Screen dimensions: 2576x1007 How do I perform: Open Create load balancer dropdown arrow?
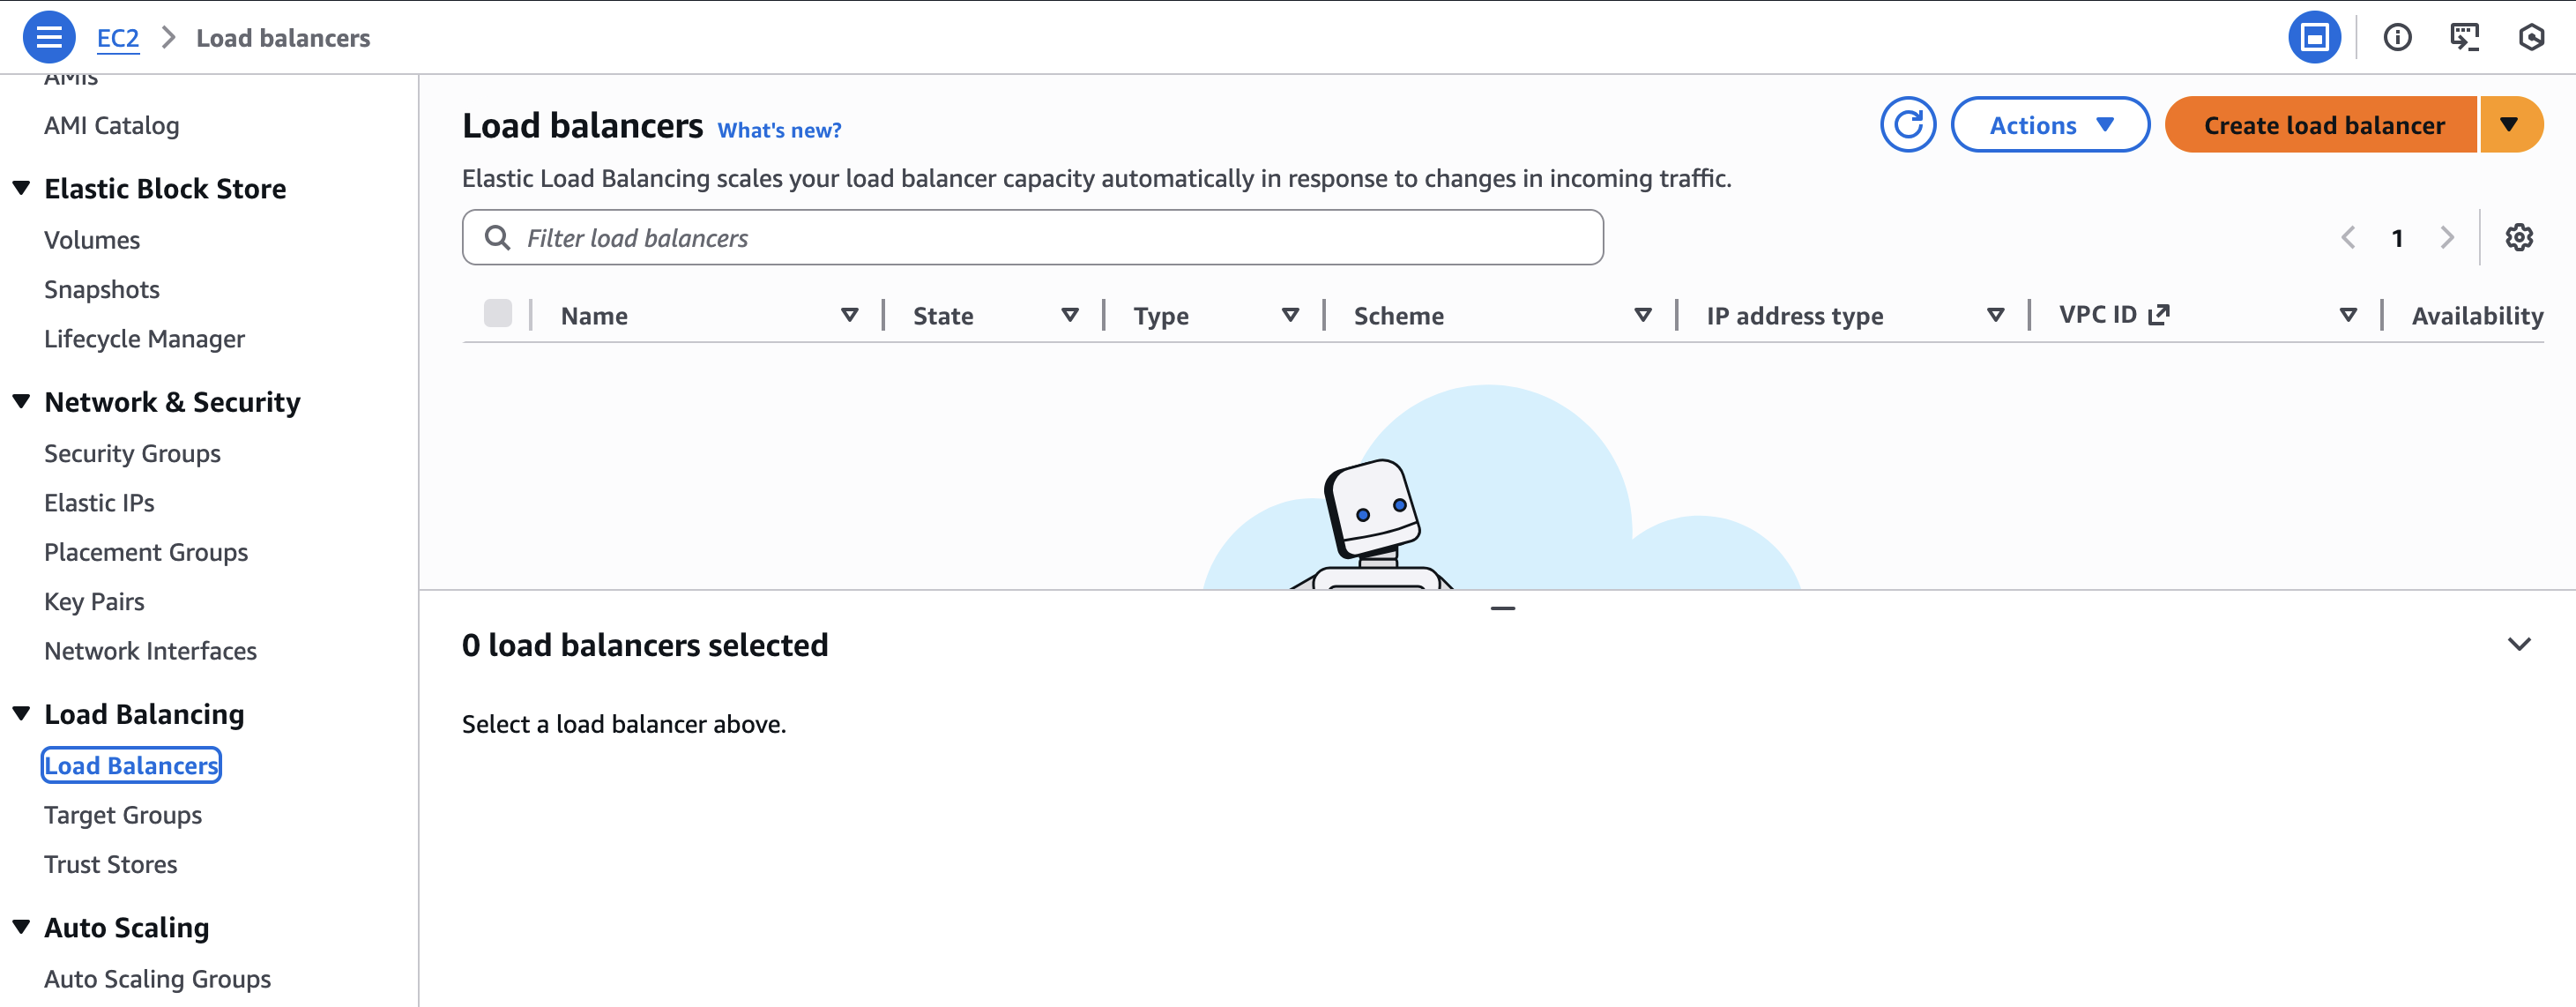click(x=2508, y=125)
